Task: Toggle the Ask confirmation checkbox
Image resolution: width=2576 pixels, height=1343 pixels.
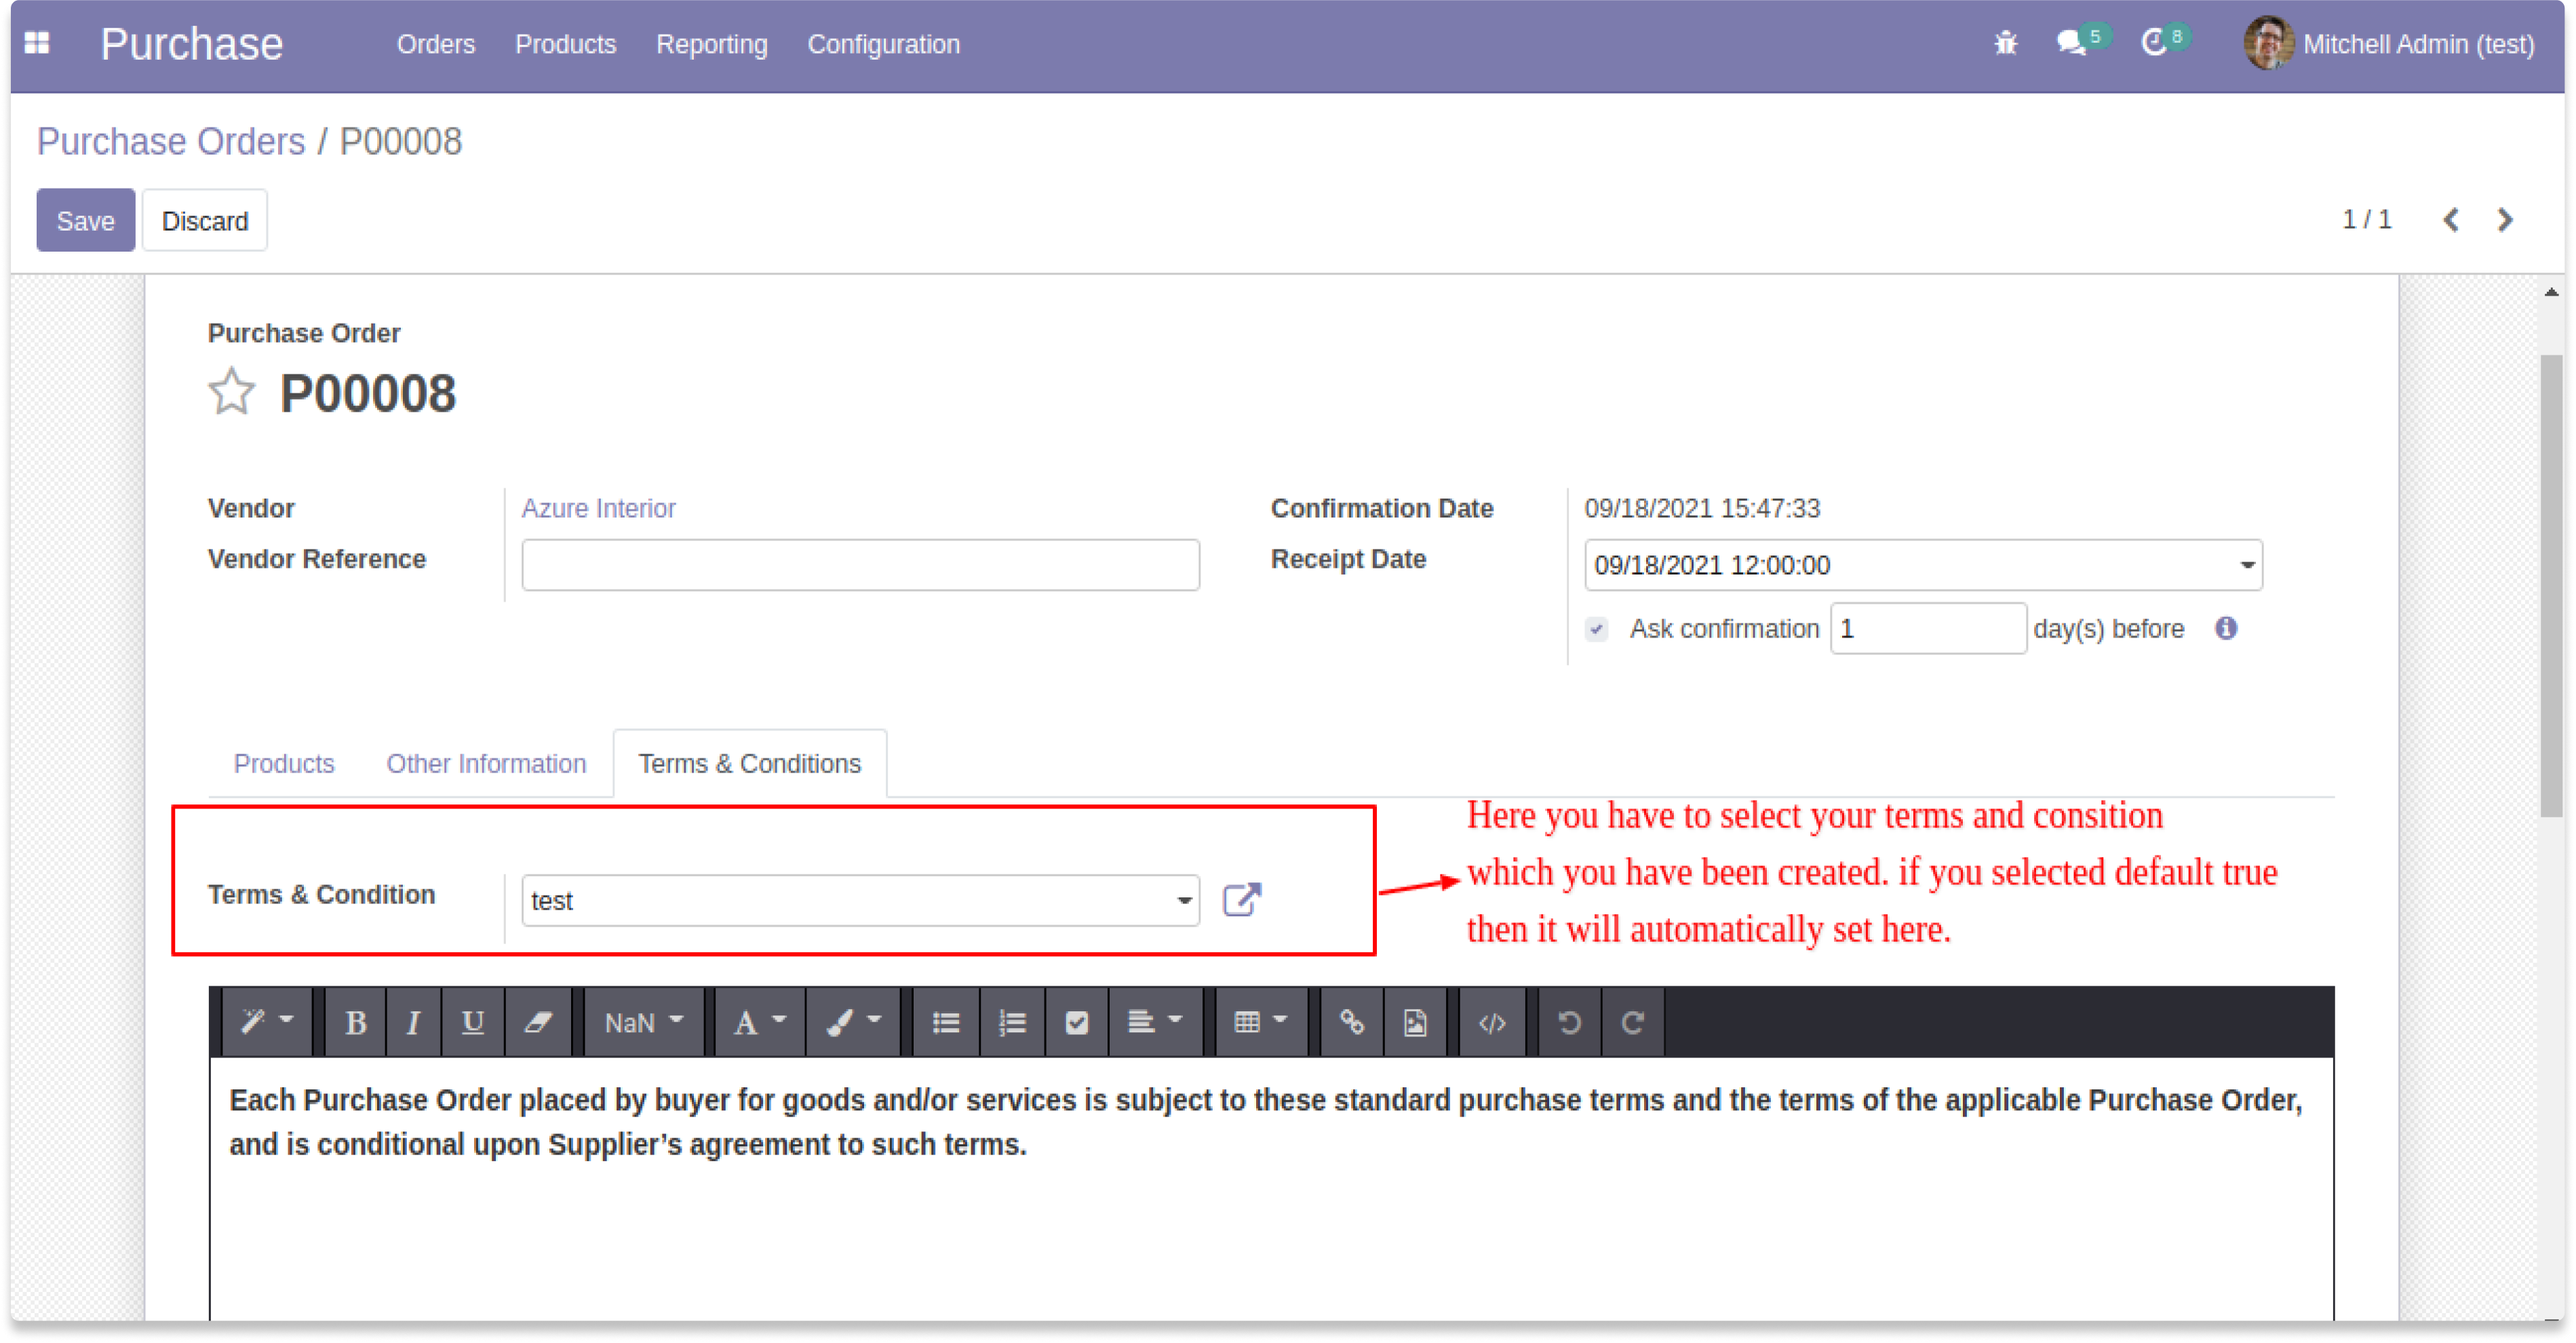Action: tap(1596, 629)
